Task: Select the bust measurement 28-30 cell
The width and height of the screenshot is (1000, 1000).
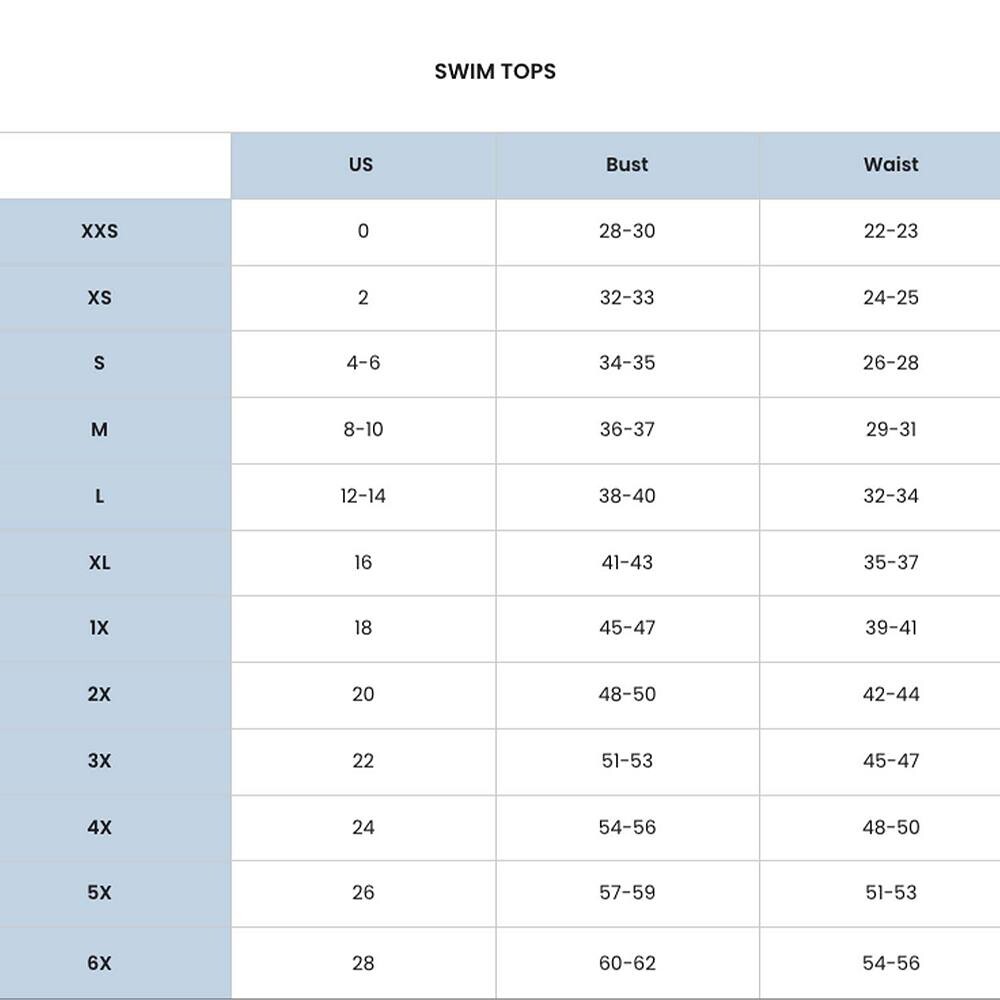Action: (x=627, y=231)
